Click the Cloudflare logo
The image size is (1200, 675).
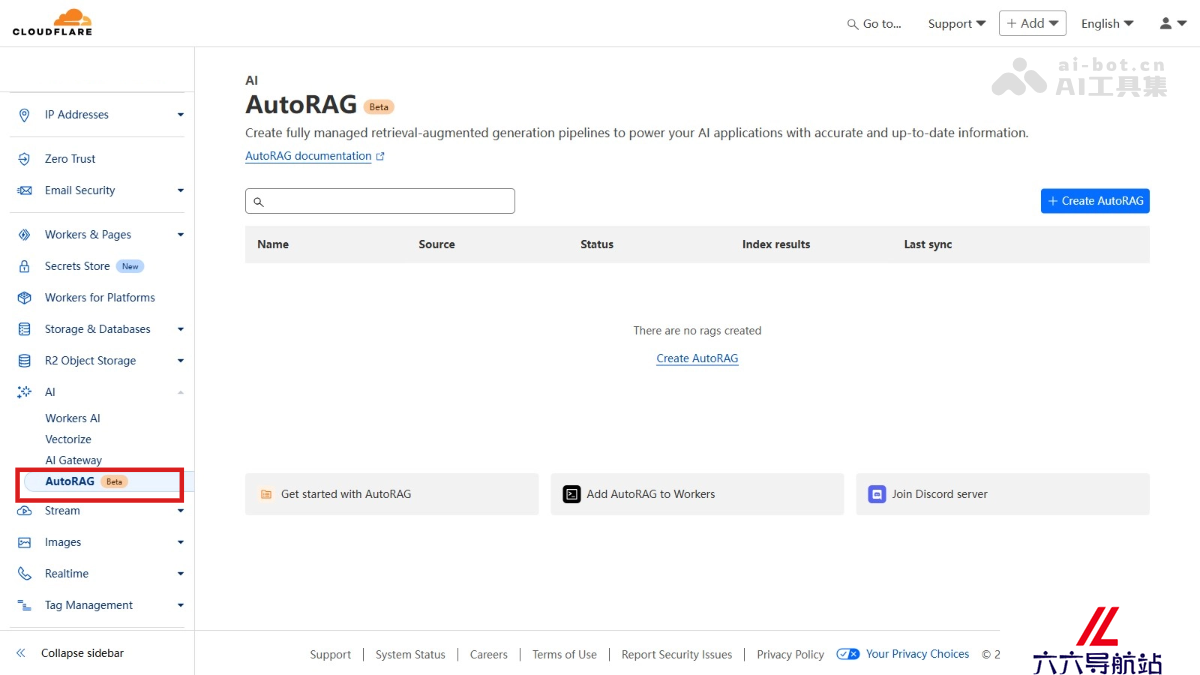tap(52, 22)
